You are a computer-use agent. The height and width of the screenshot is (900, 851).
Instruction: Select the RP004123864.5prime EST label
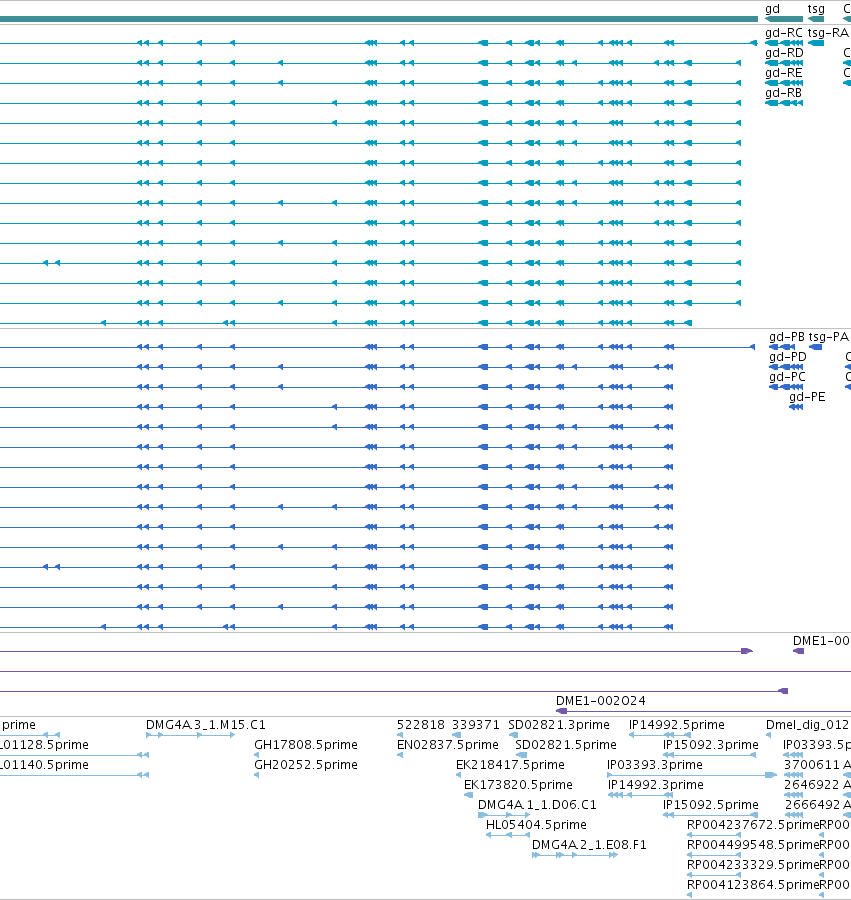point(753,885)
